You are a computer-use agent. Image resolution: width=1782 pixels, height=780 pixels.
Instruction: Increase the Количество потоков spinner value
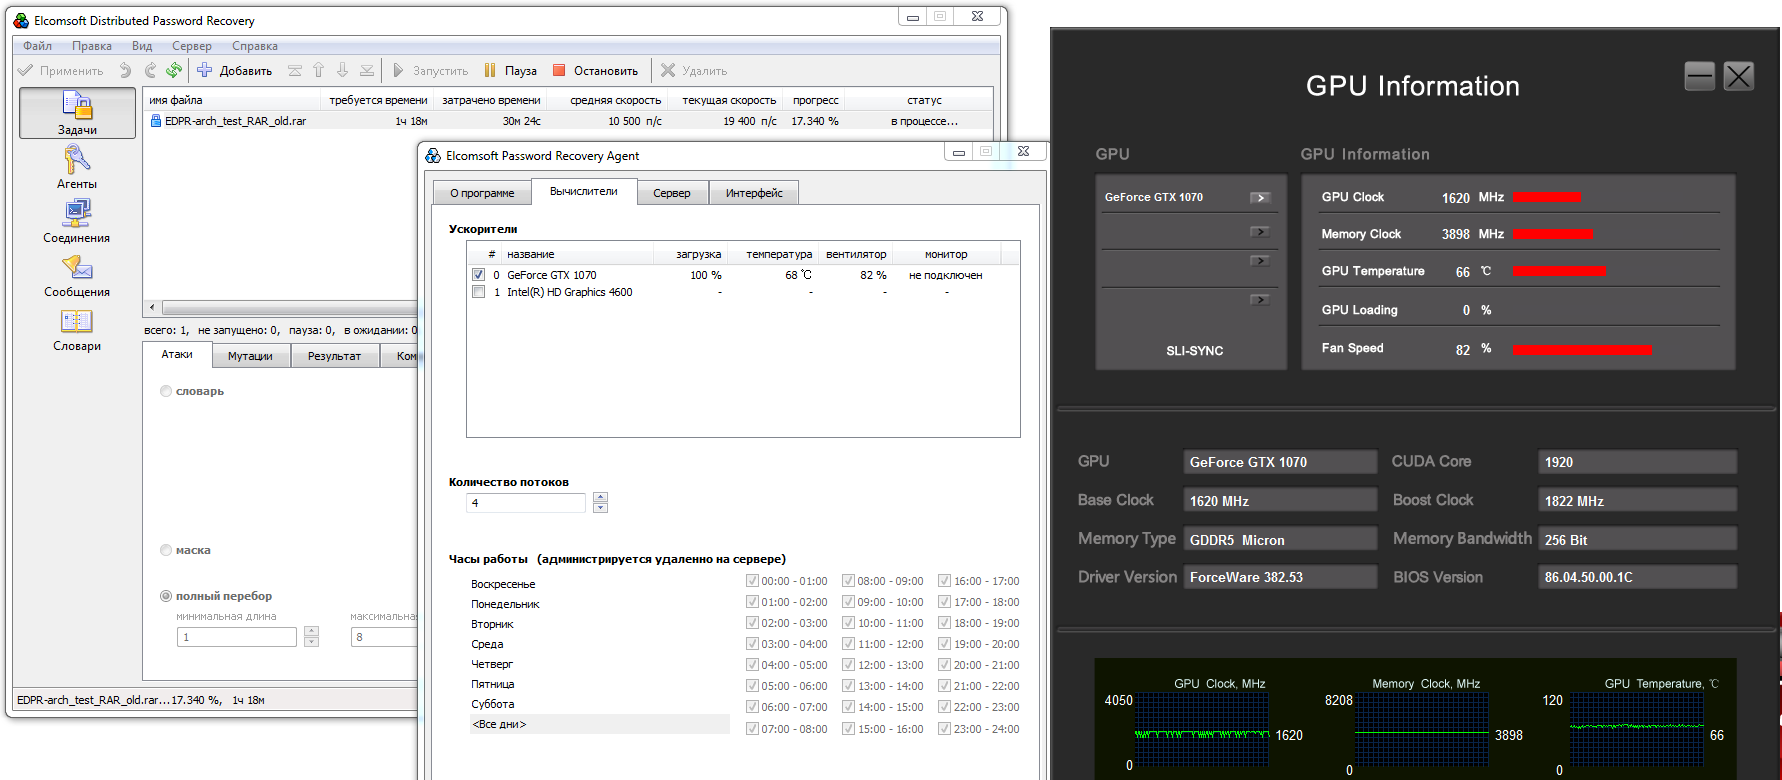(x=600, y=497)
